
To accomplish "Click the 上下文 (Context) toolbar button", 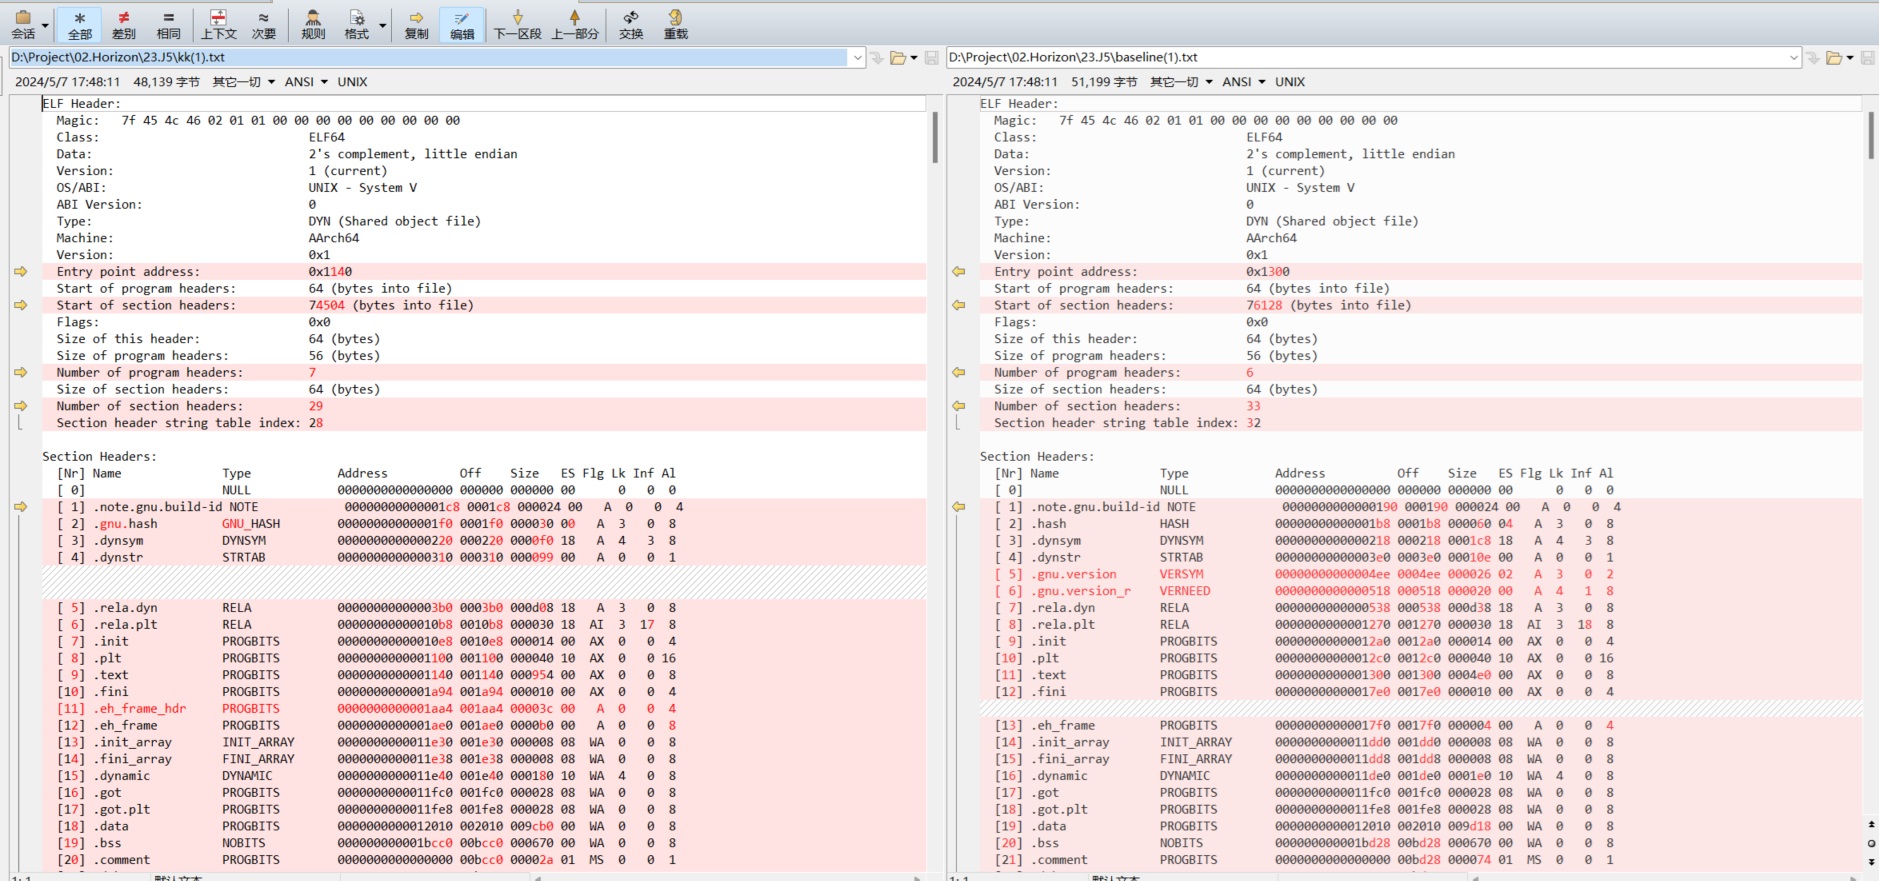I will coord(219,24).
